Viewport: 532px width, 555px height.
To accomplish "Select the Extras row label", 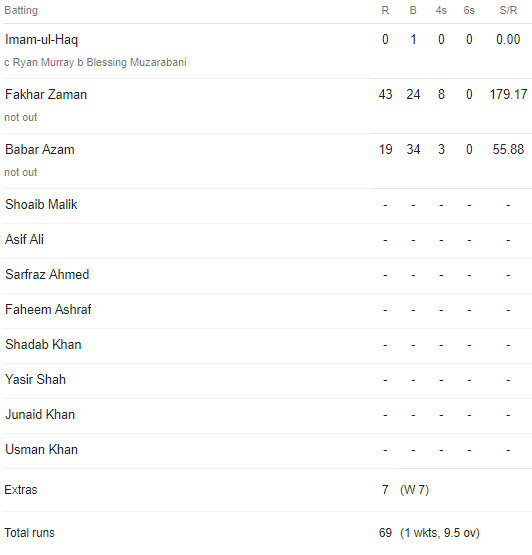I will tap(21, 490).
